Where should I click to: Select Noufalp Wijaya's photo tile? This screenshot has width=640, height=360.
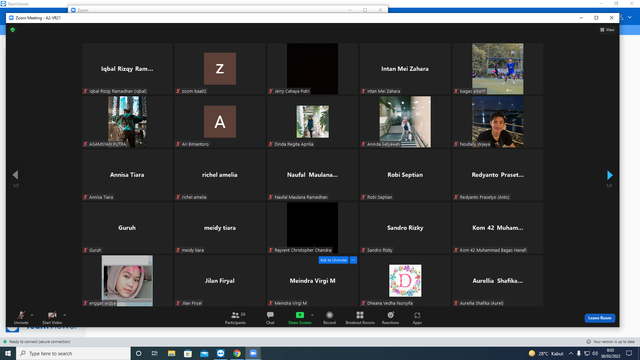pyautogui.click(x=498, y=122)
